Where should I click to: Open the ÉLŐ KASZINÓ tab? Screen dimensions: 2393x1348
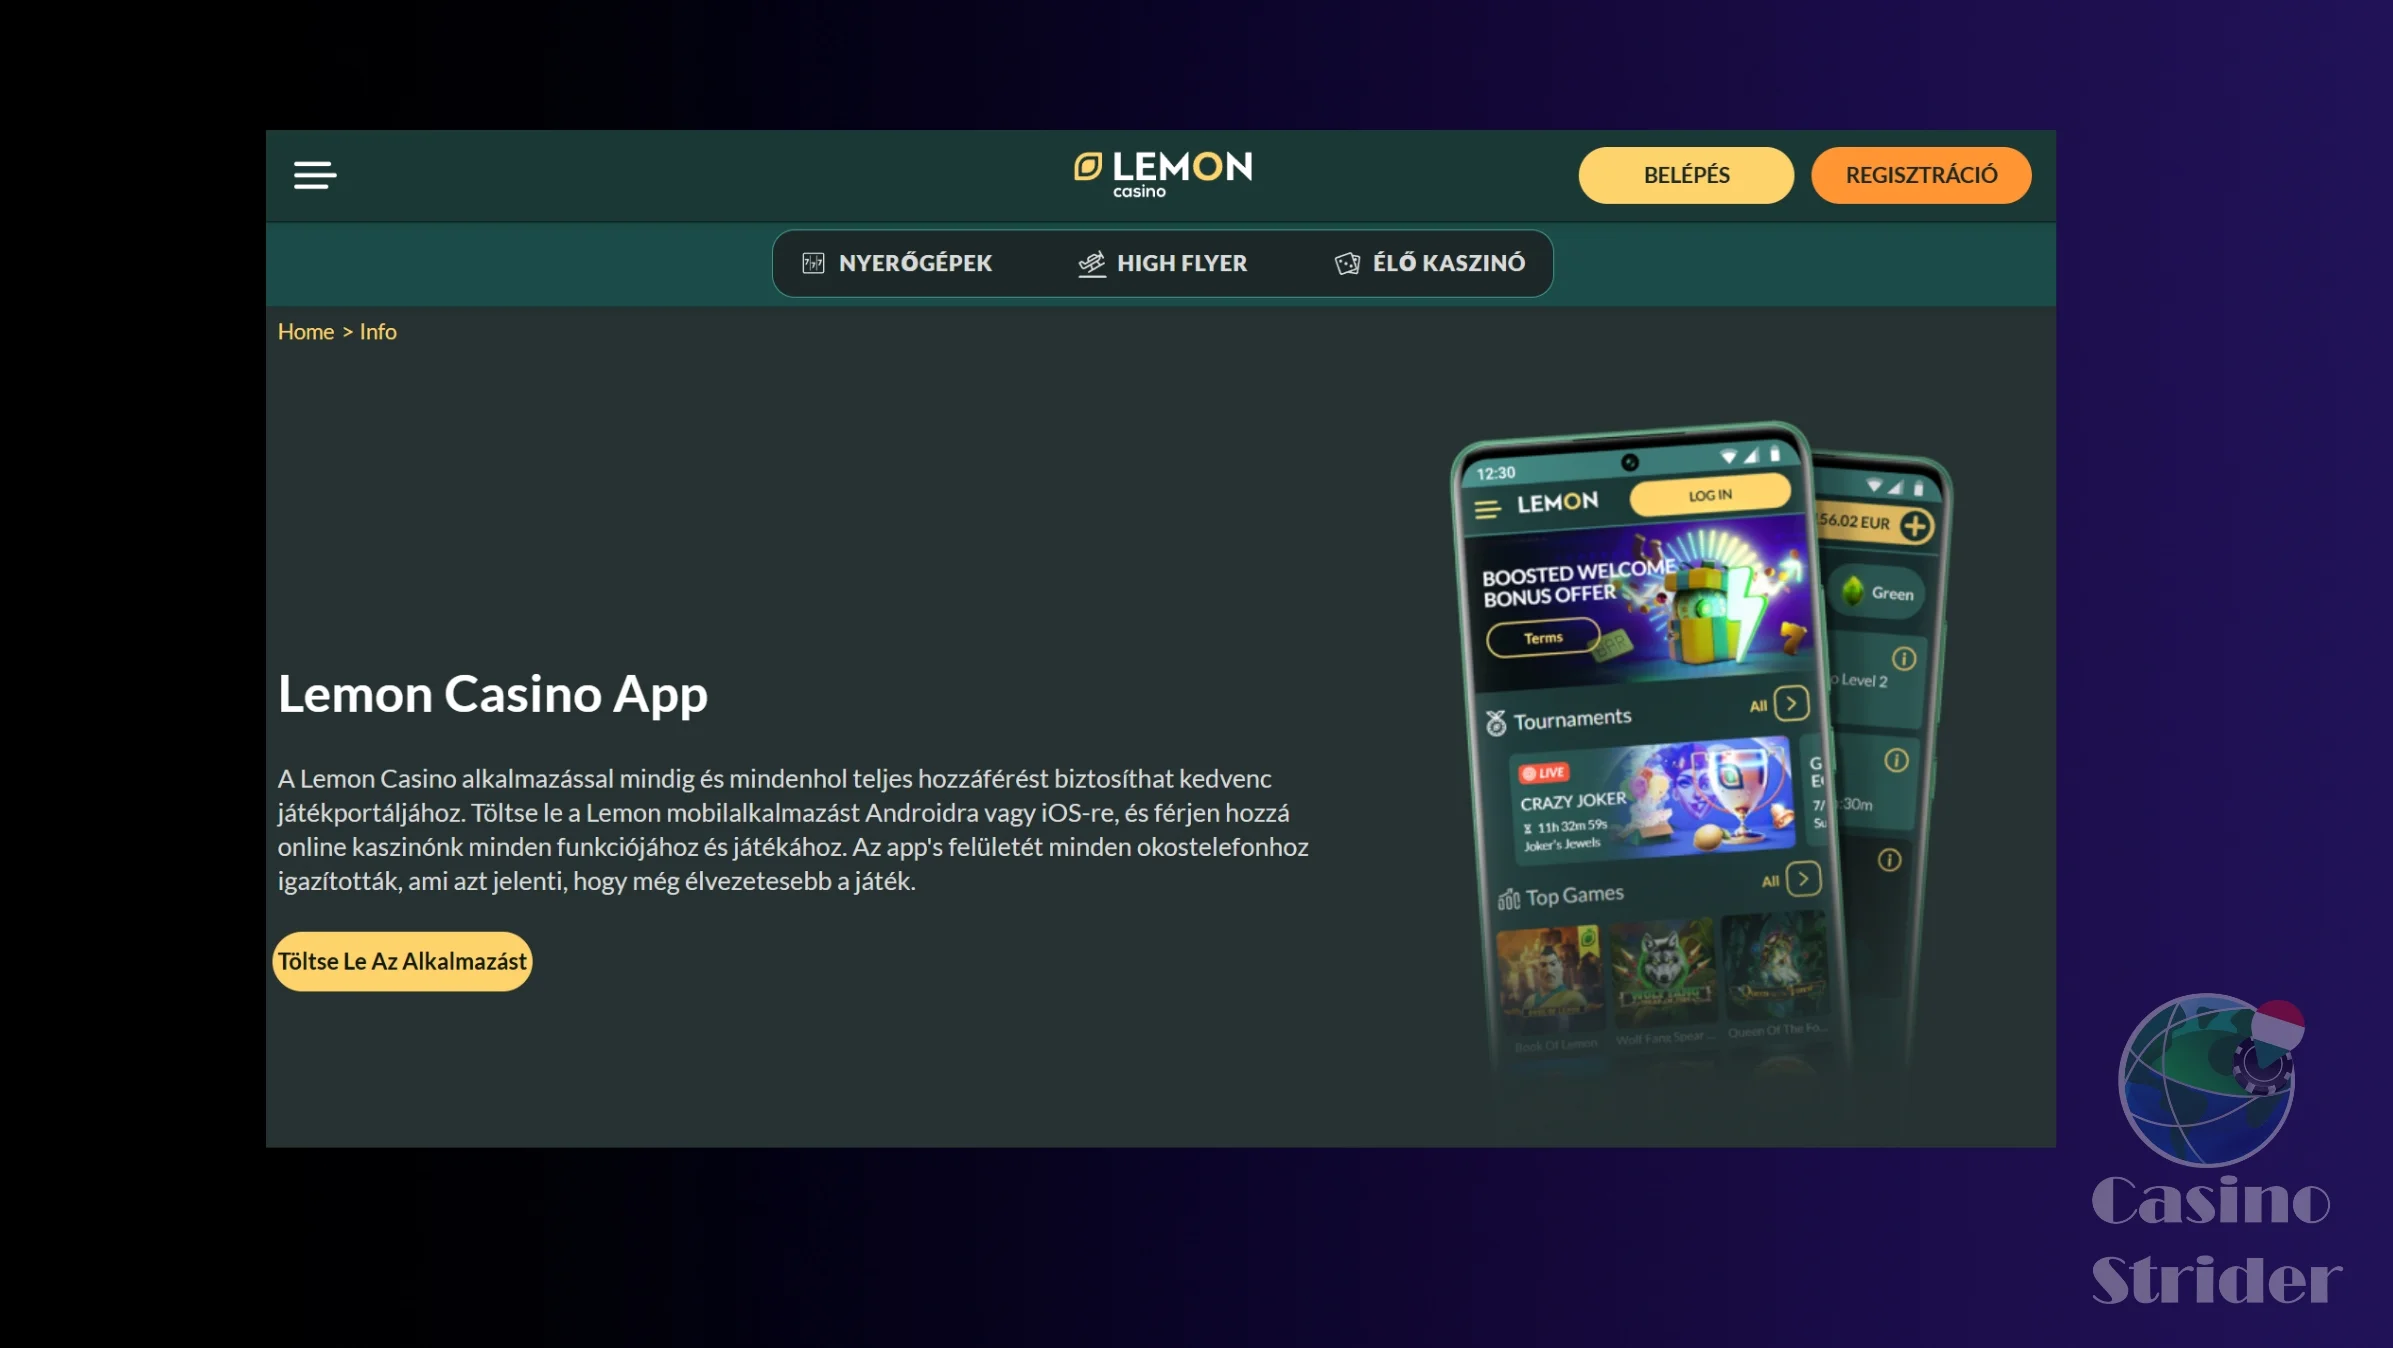pos(1430,263)
